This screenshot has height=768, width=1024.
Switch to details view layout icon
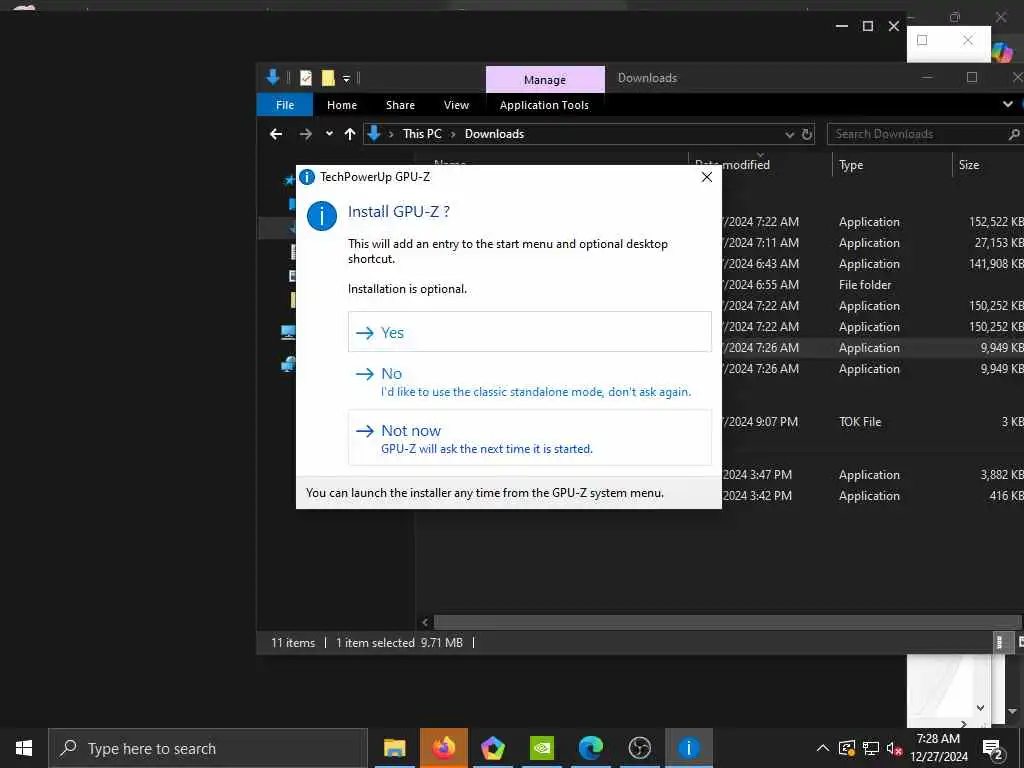coord(999,643)
